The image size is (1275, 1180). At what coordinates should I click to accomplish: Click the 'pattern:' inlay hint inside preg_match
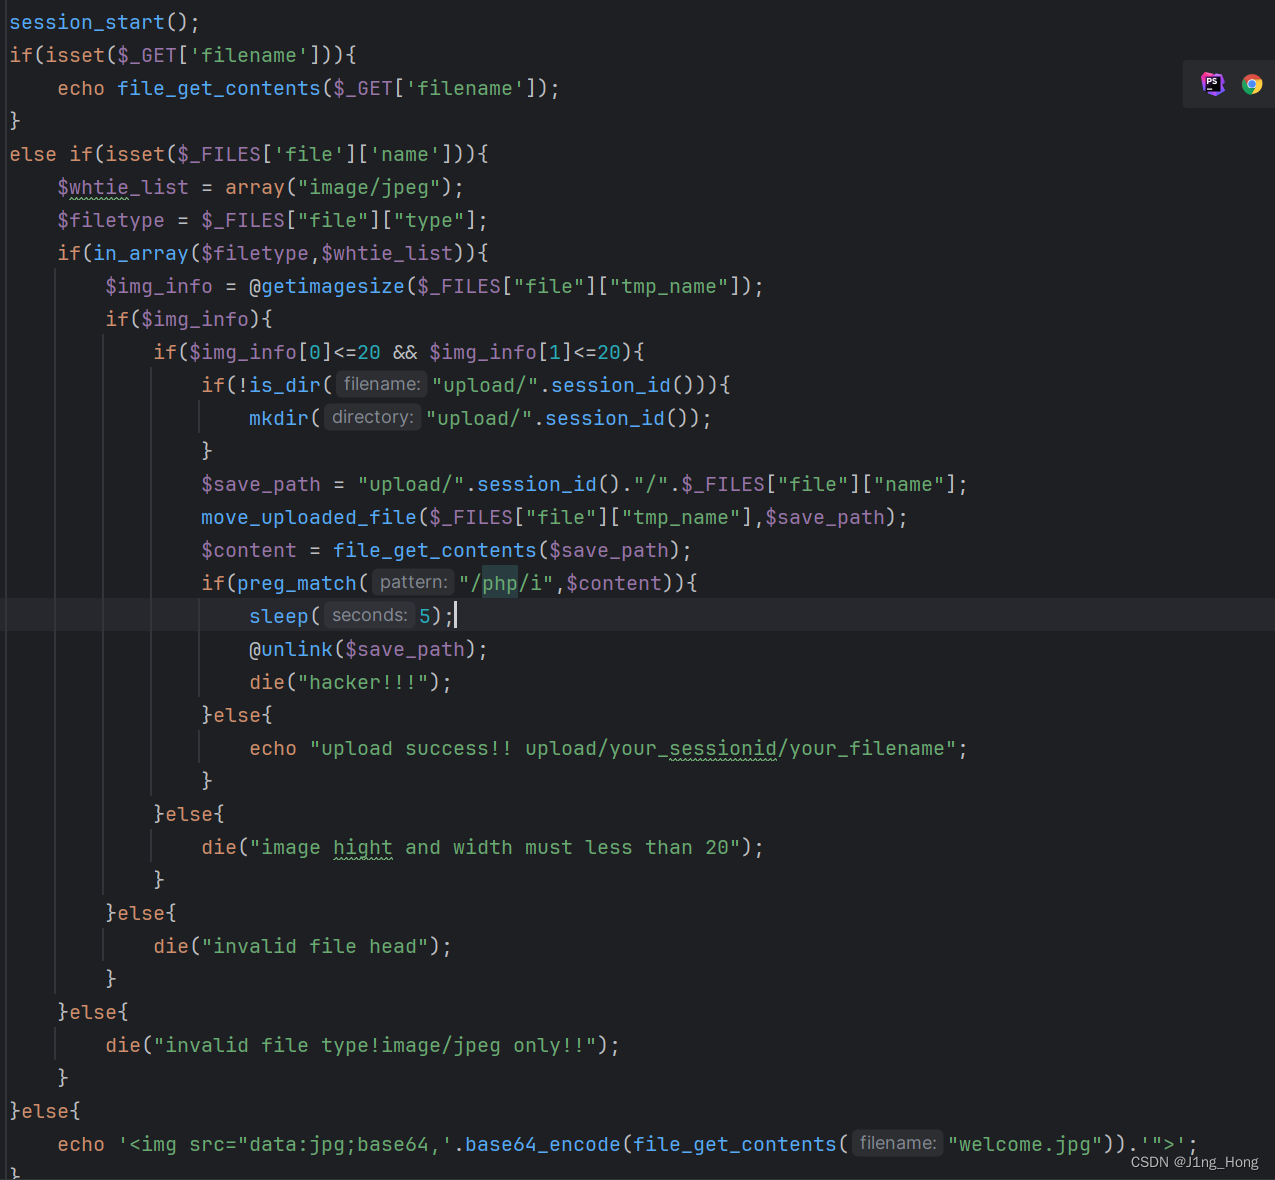point(412,582)
